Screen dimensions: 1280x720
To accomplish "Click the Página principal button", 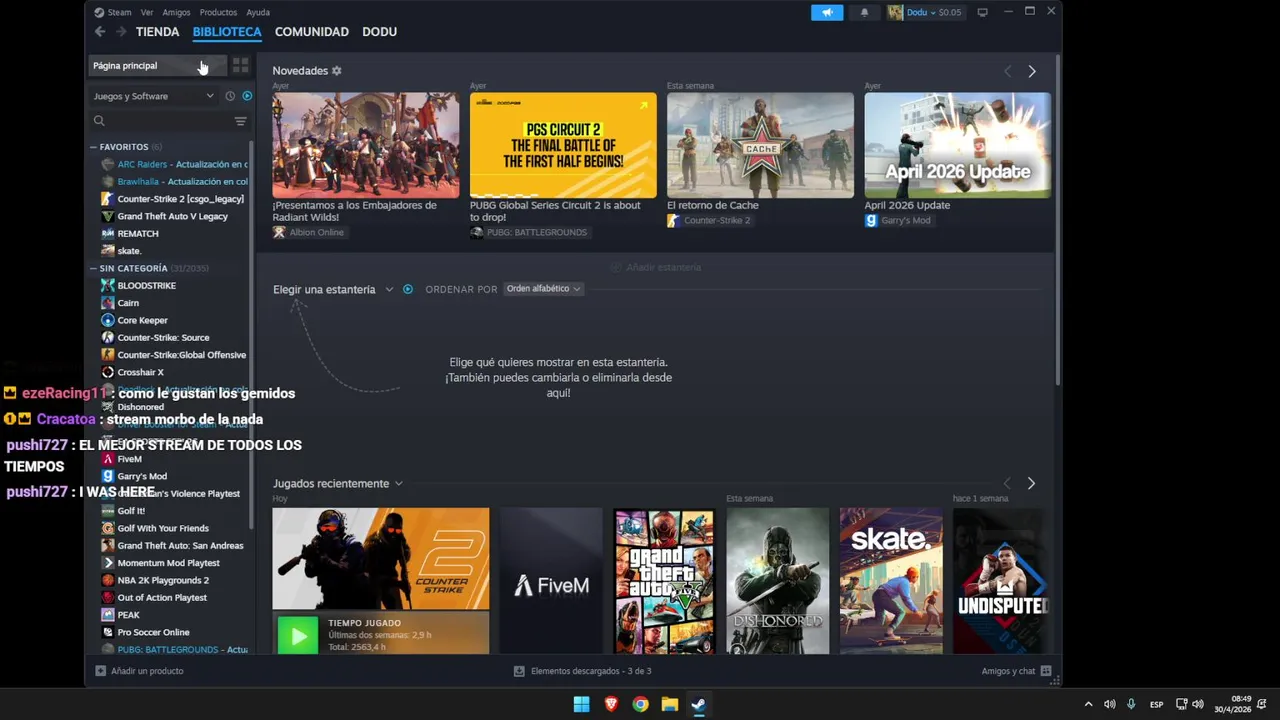I will coord(158,65).
